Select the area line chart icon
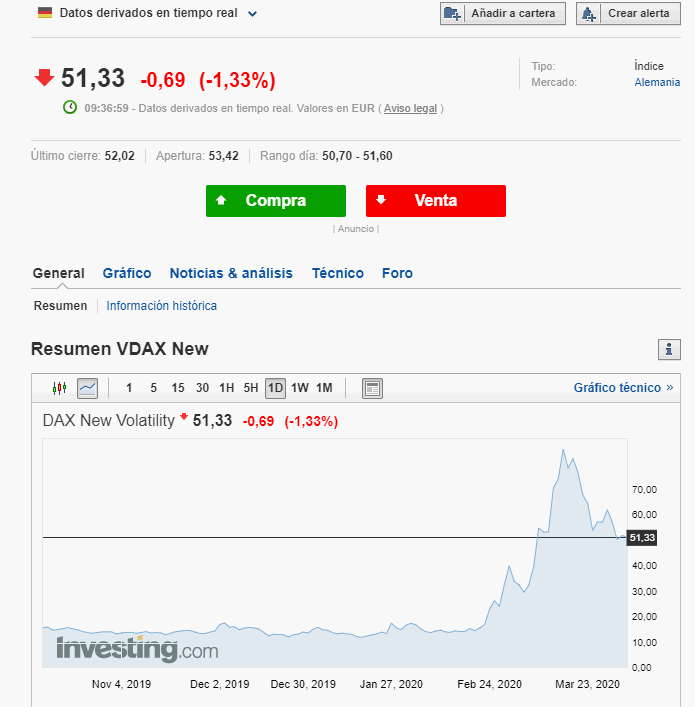695x707 pixels. [x=87, y=388]
